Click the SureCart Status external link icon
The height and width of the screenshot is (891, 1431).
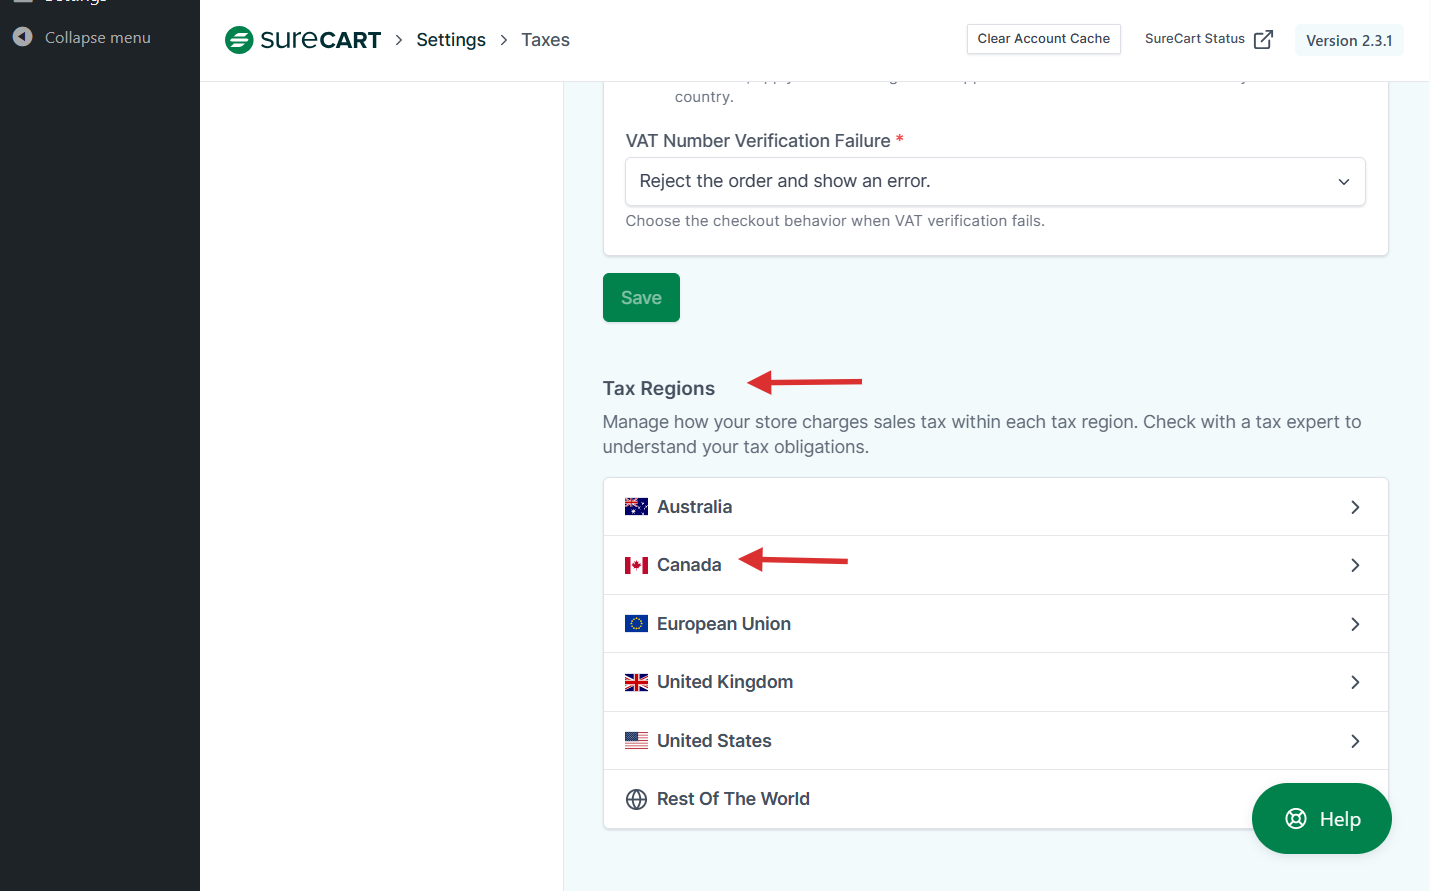pyautogui.click(x=1263, y=39)
